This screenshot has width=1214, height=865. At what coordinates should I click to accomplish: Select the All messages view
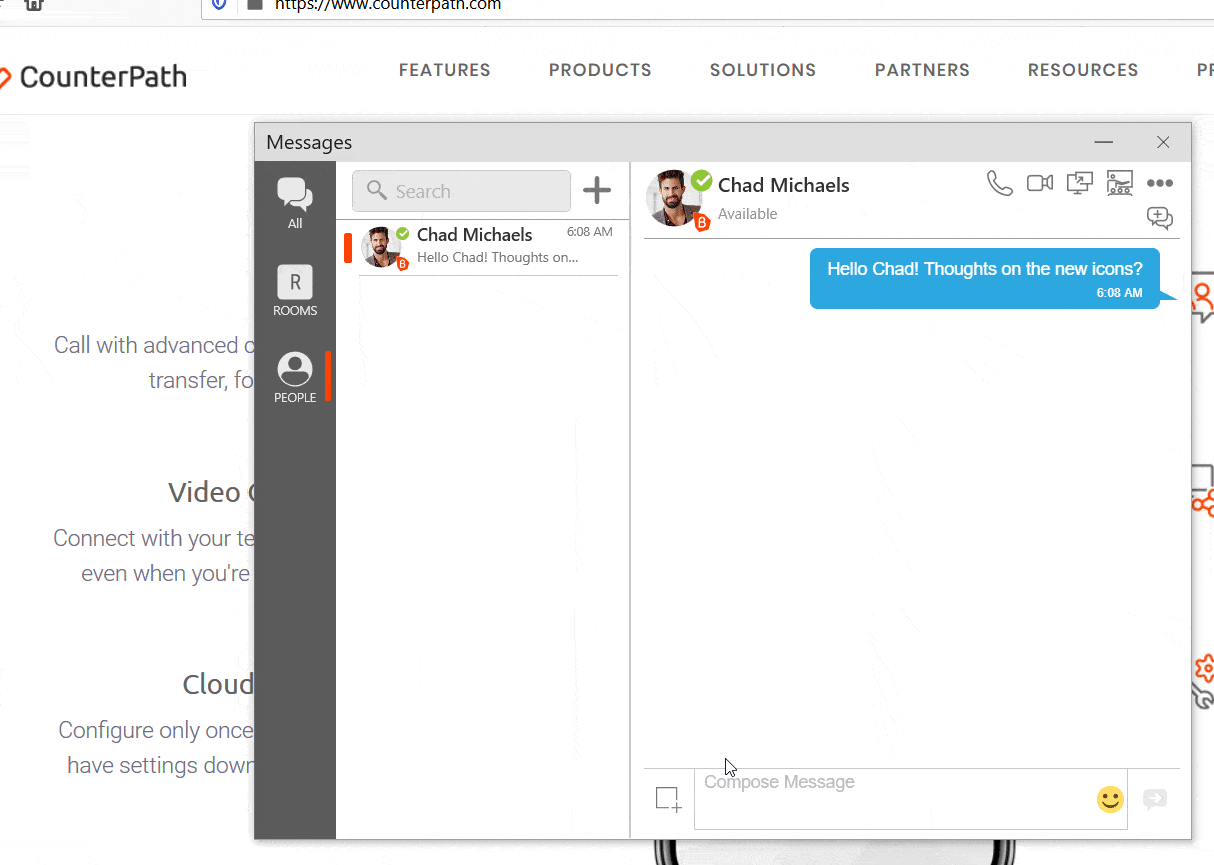coord(294,199)
